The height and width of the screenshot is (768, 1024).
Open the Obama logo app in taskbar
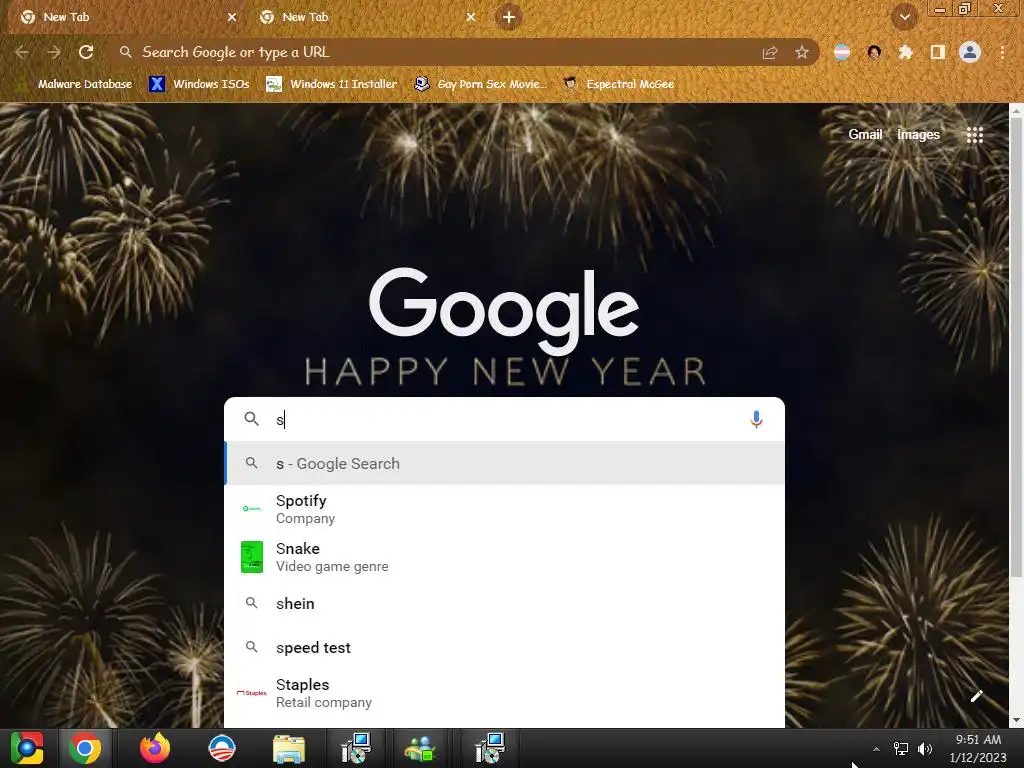click(x=221, y=748)
